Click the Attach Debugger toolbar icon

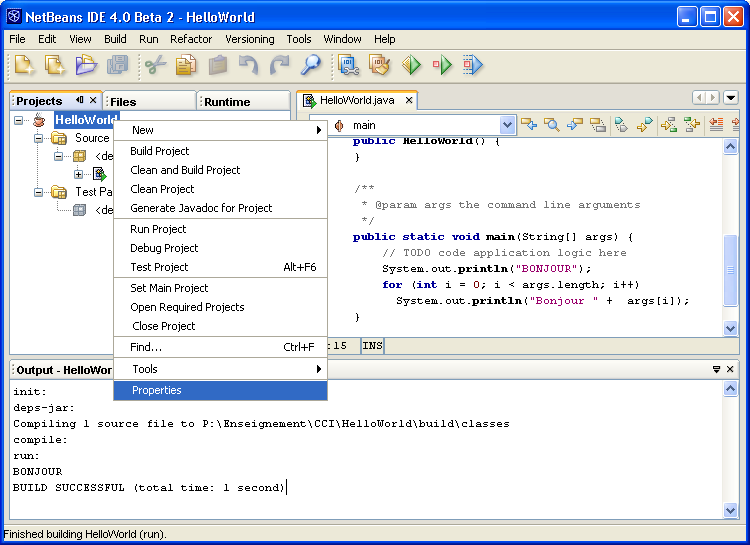tap(473, 65)
